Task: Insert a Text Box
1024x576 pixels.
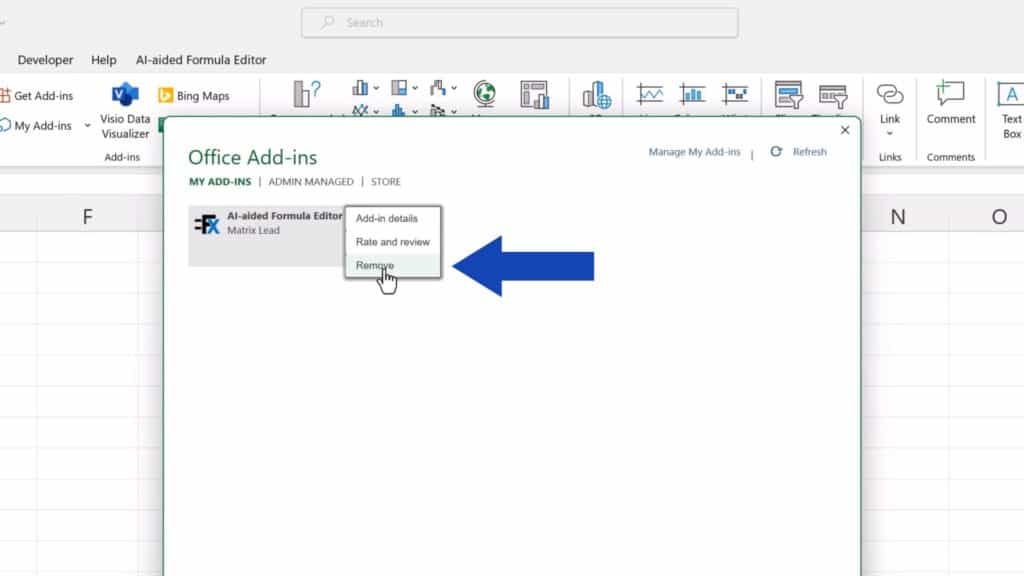Action: click(1011, 110)
